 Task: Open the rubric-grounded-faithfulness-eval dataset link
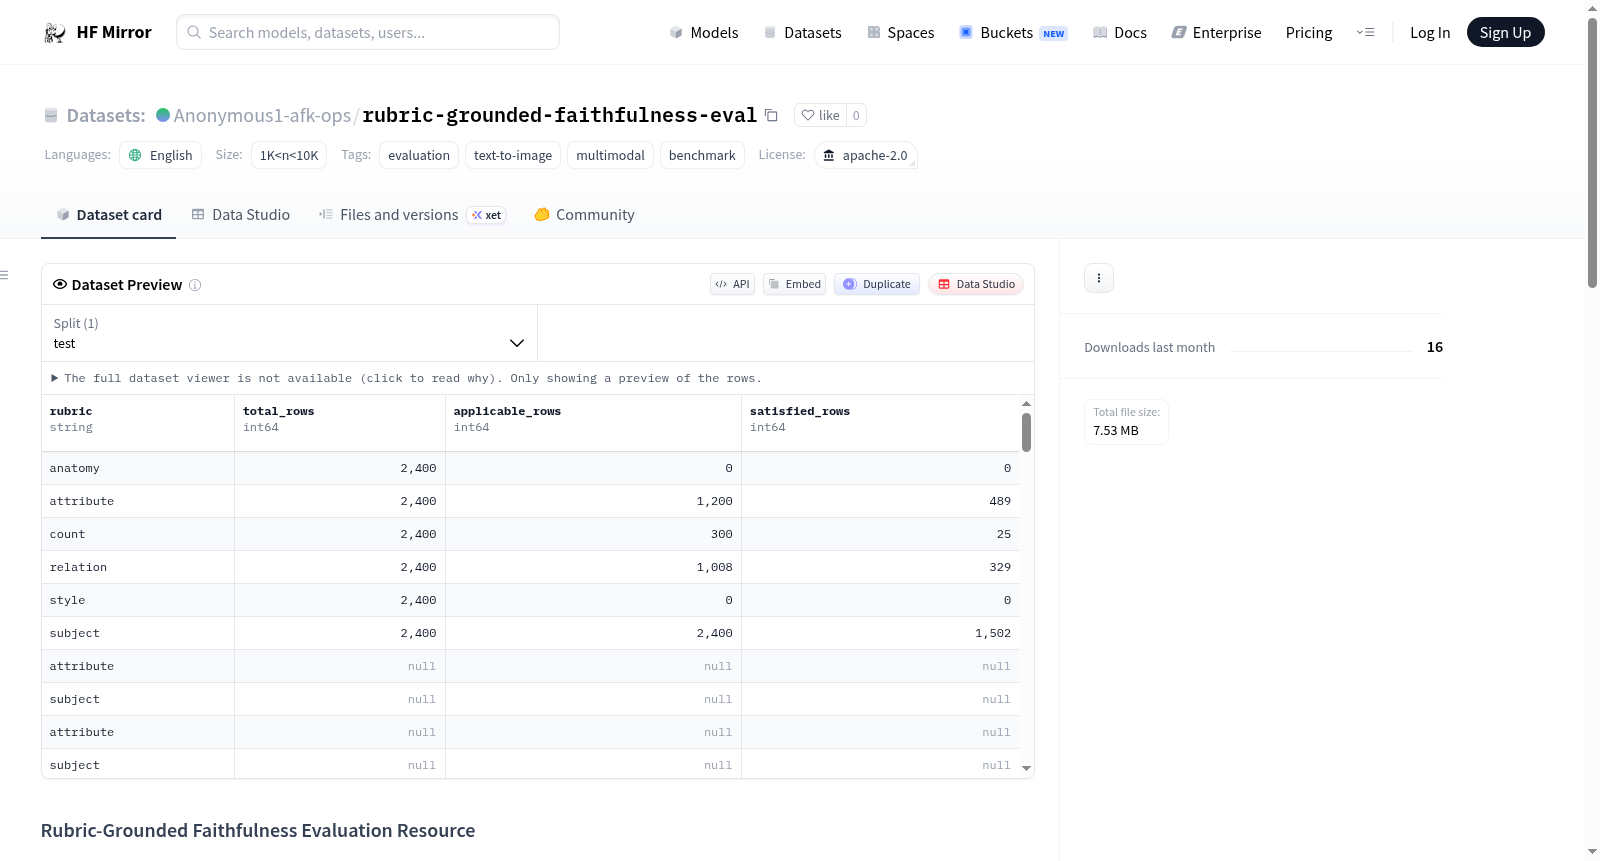[559, 115]
